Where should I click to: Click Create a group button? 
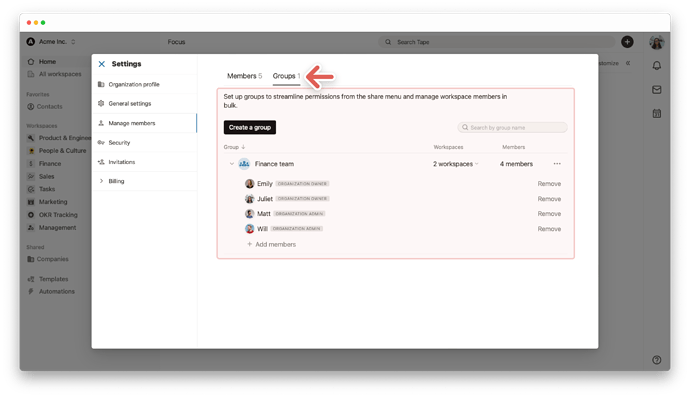point(250,127)
